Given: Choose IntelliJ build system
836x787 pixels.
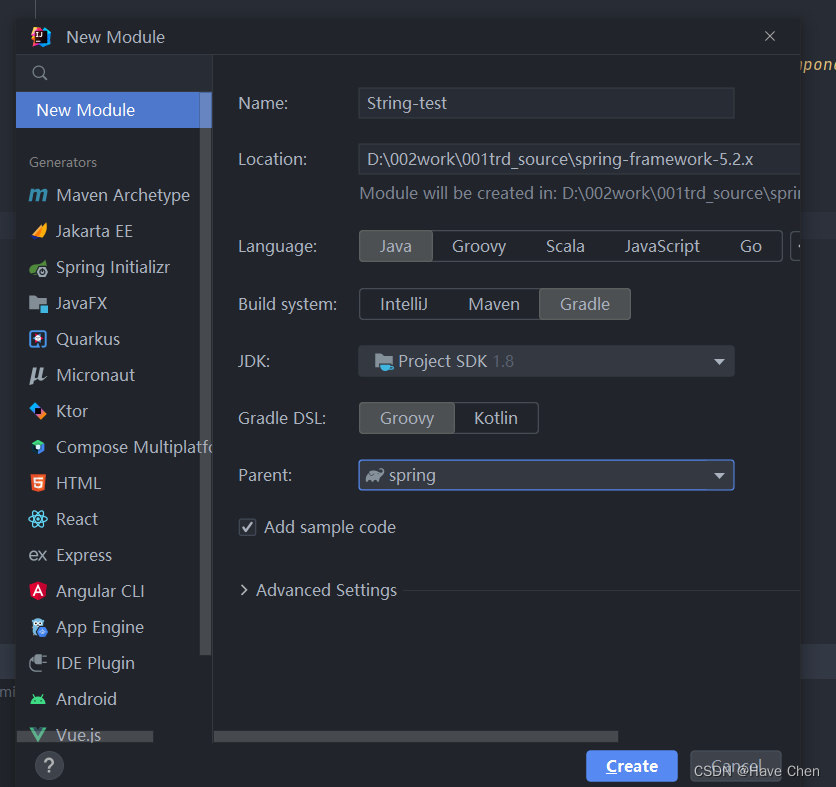Looking at the screenshot, I should (x=404, y=304).
